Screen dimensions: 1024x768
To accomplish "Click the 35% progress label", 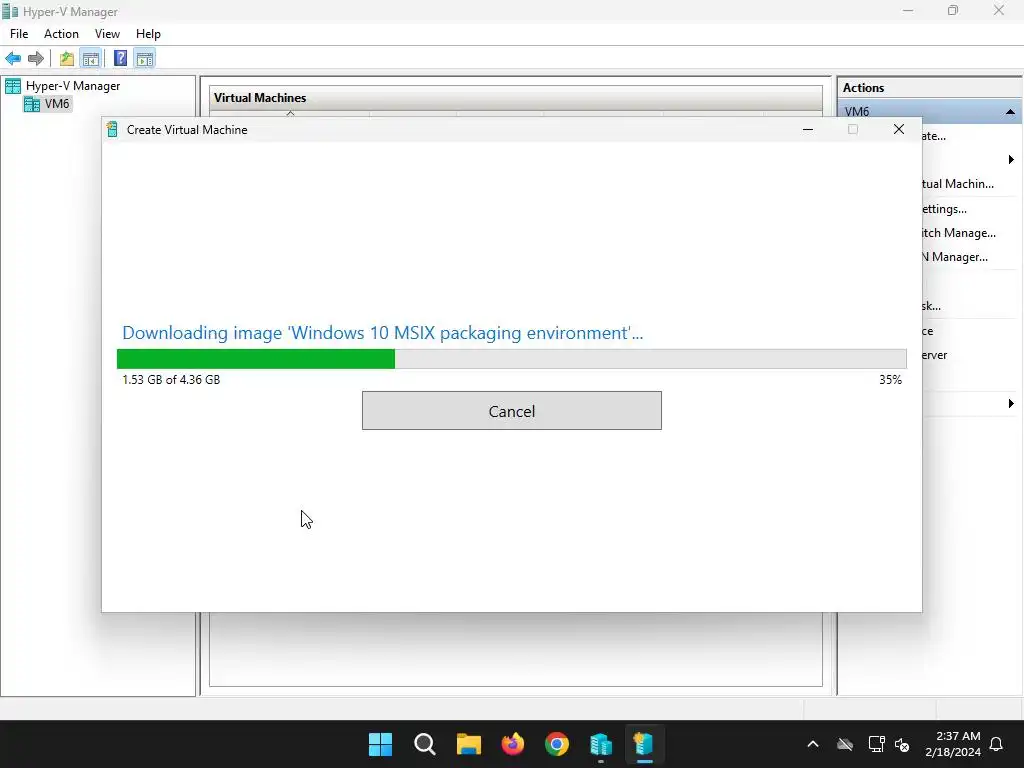I will tap(890, 379).
